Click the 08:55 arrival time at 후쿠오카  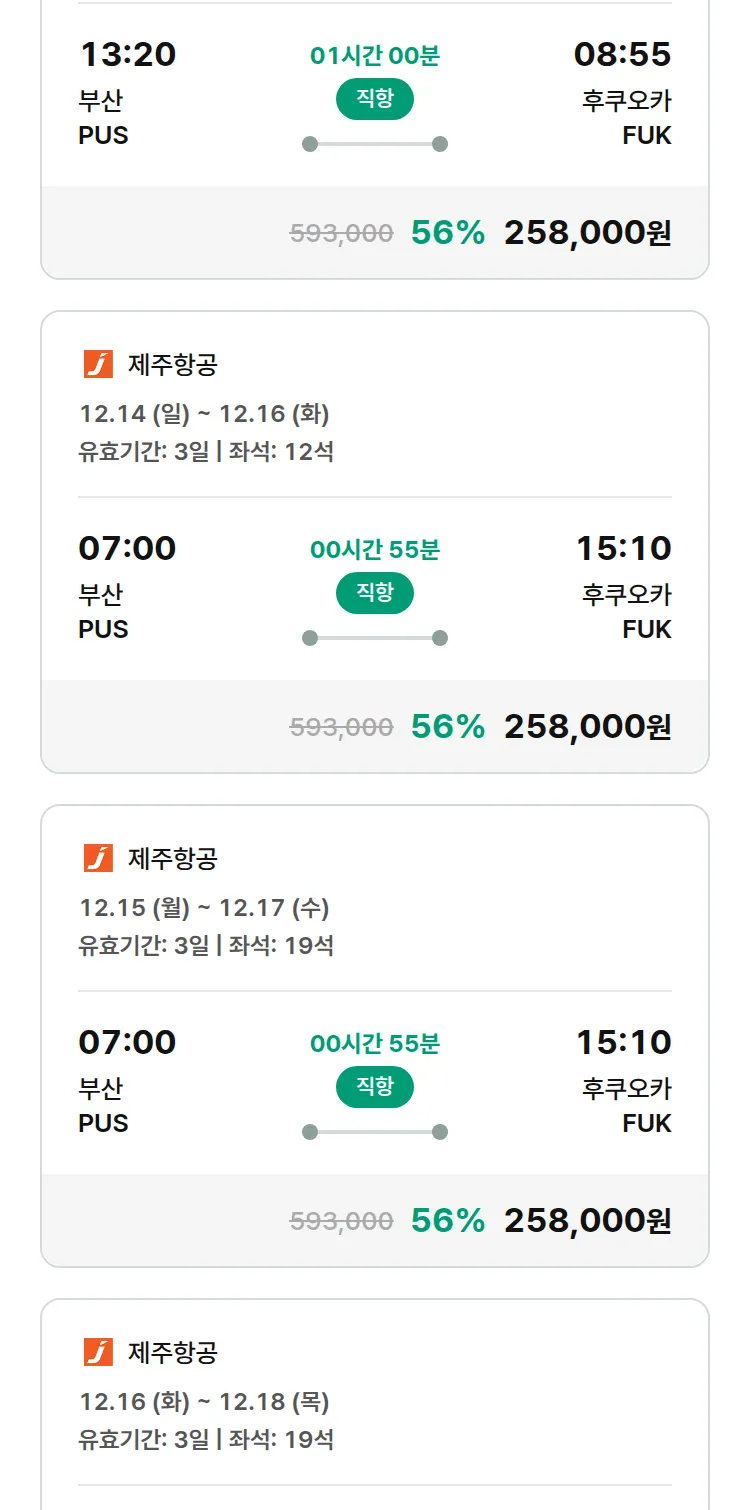pos(622,55)
